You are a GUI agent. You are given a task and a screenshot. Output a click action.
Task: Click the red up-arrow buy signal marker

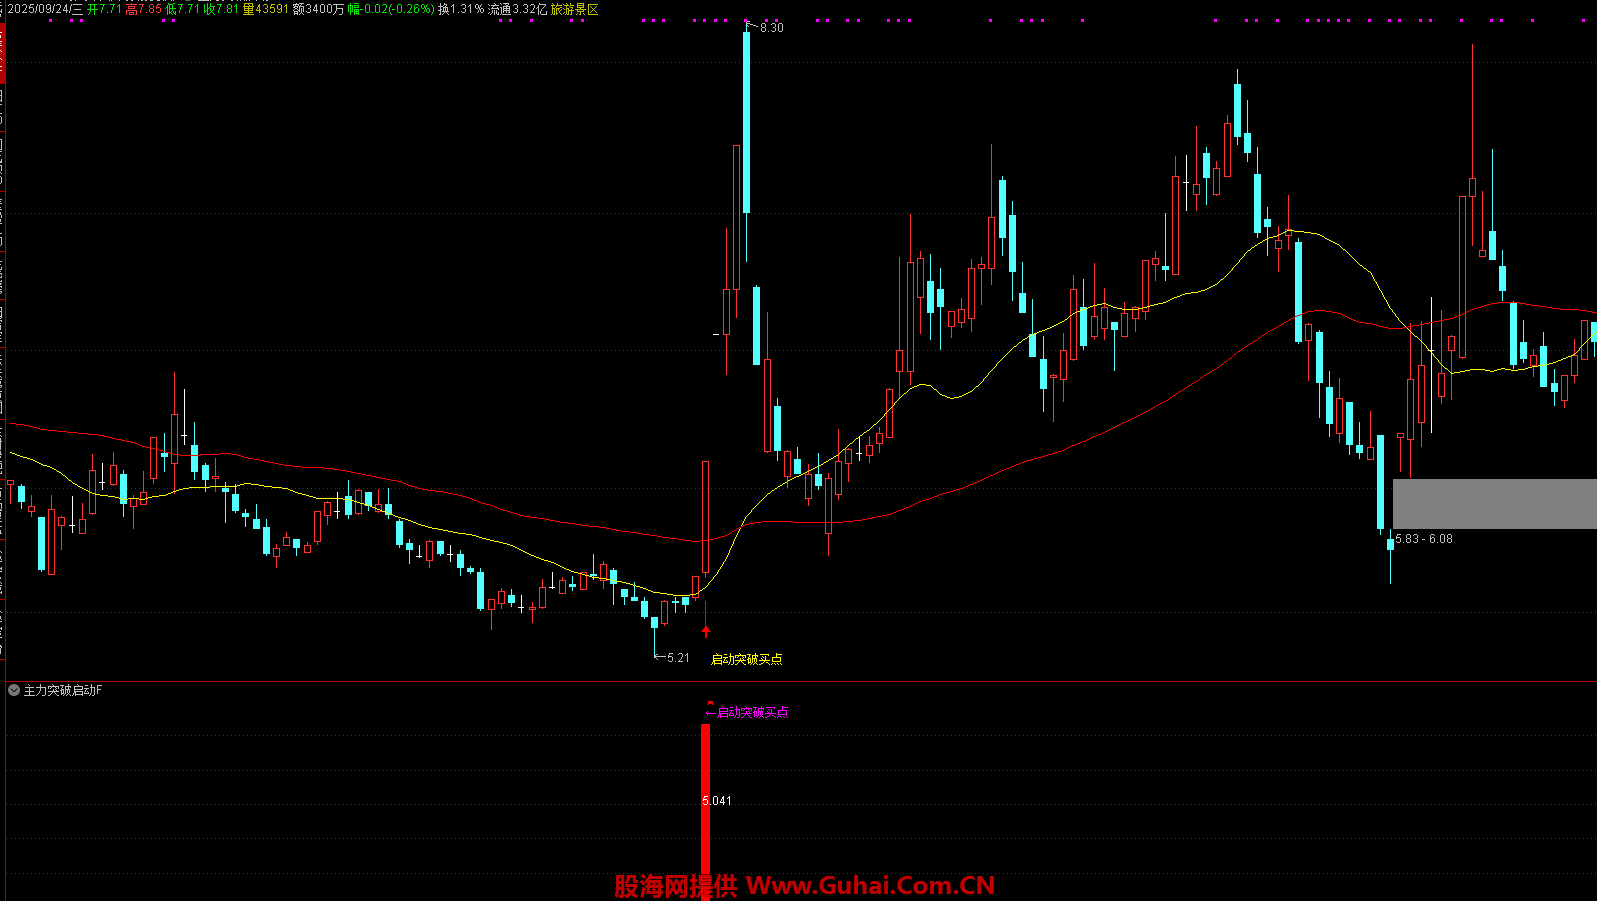coord(706,631)
